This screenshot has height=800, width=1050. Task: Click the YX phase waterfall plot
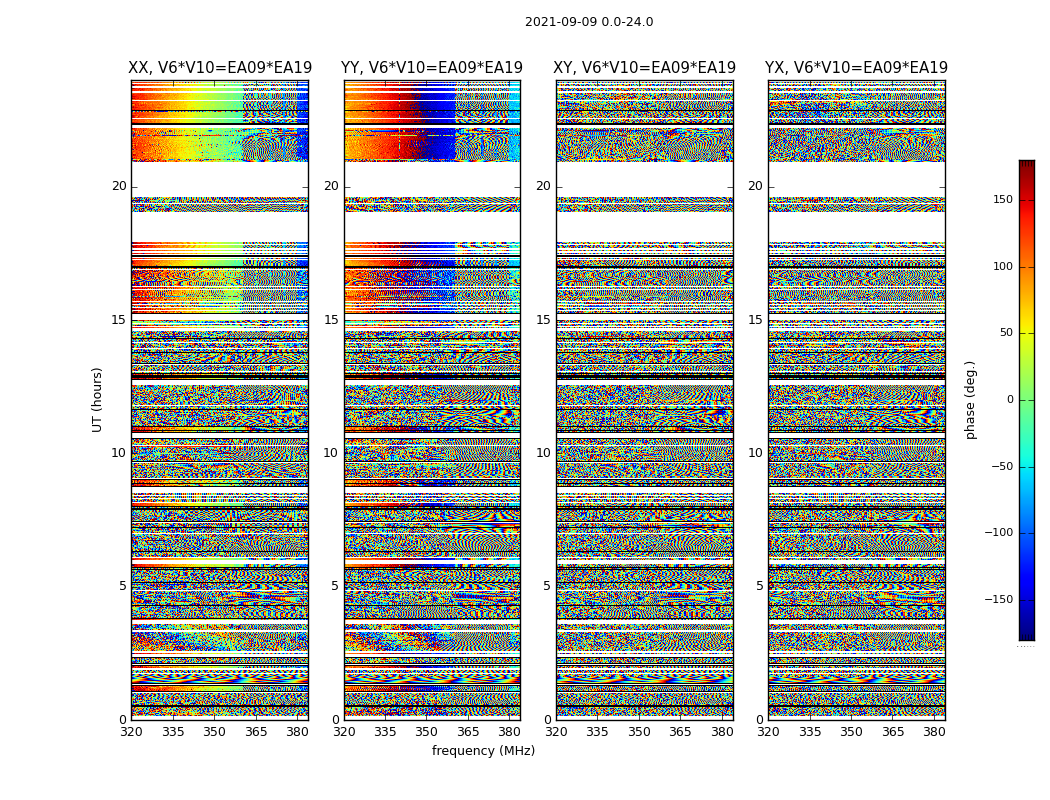(857, 400)
